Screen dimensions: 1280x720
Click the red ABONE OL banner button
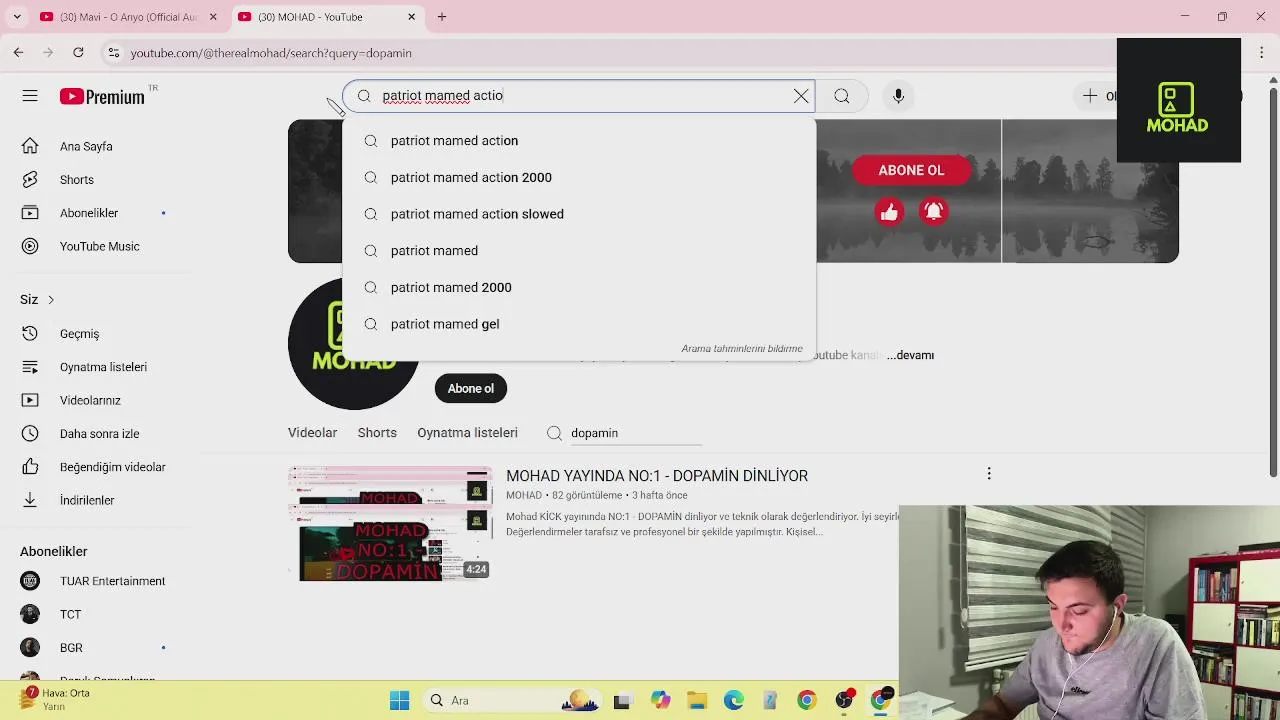(911, 170)
